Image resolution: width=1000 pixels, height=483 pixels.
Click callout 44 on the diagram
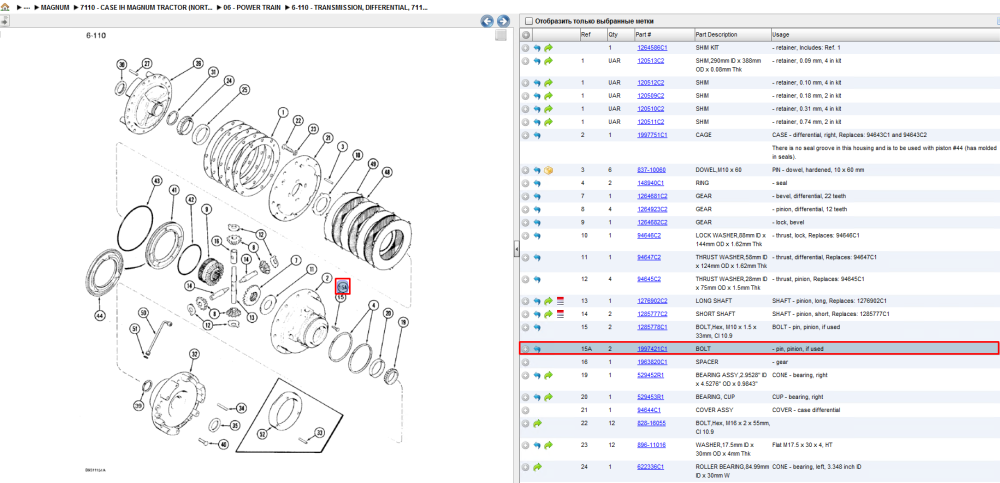(x=99, y=315)
